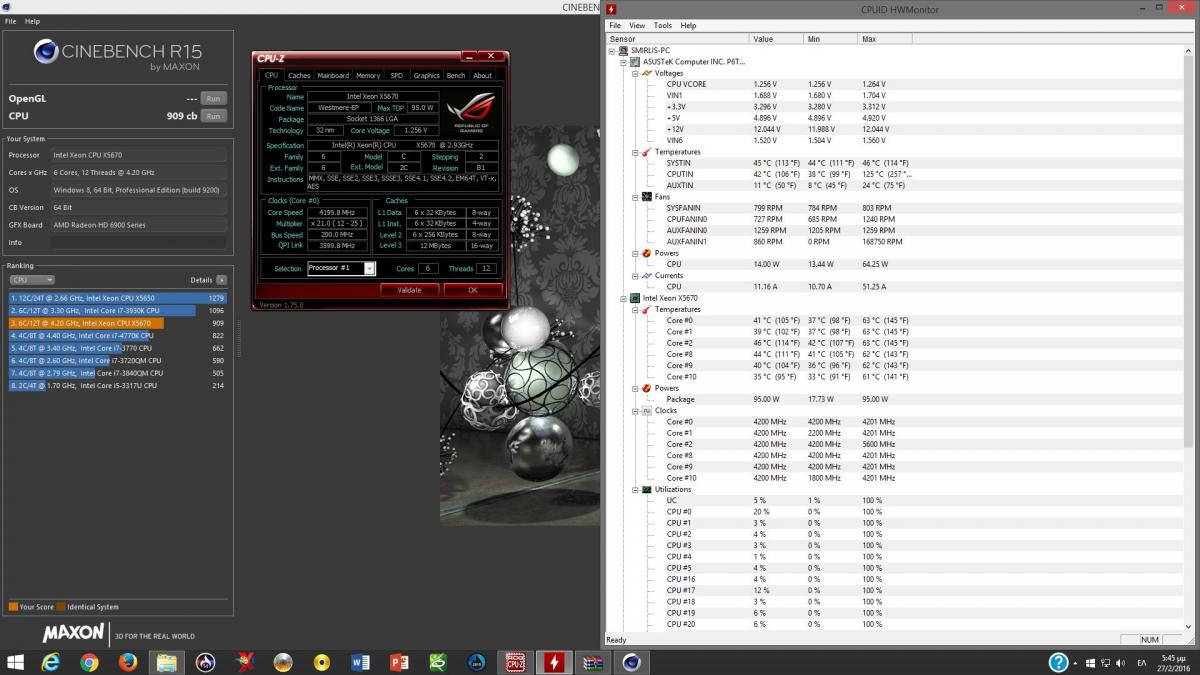This screenshot has width=1200, height=675.
Task: Click the Intel Xeon X5670 chip icon
Action: (x=634, y=298)
